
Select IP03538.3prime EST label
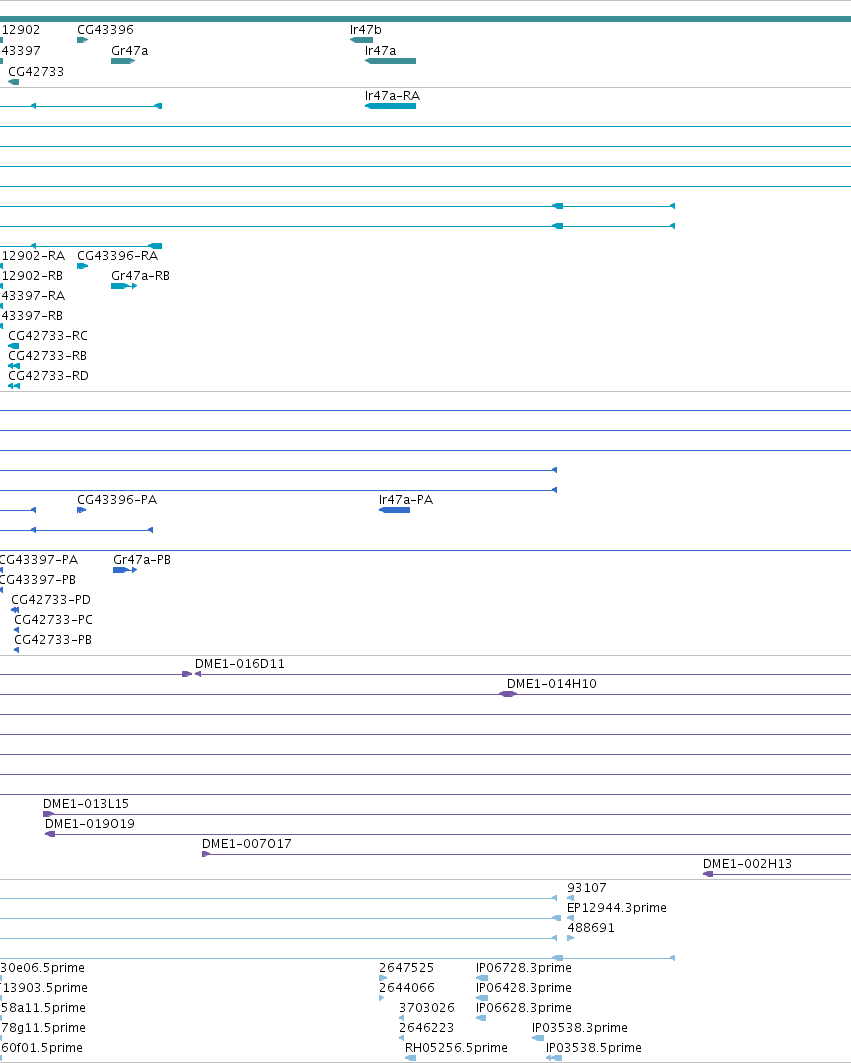pyautogui.click(x=580, y=1028)
